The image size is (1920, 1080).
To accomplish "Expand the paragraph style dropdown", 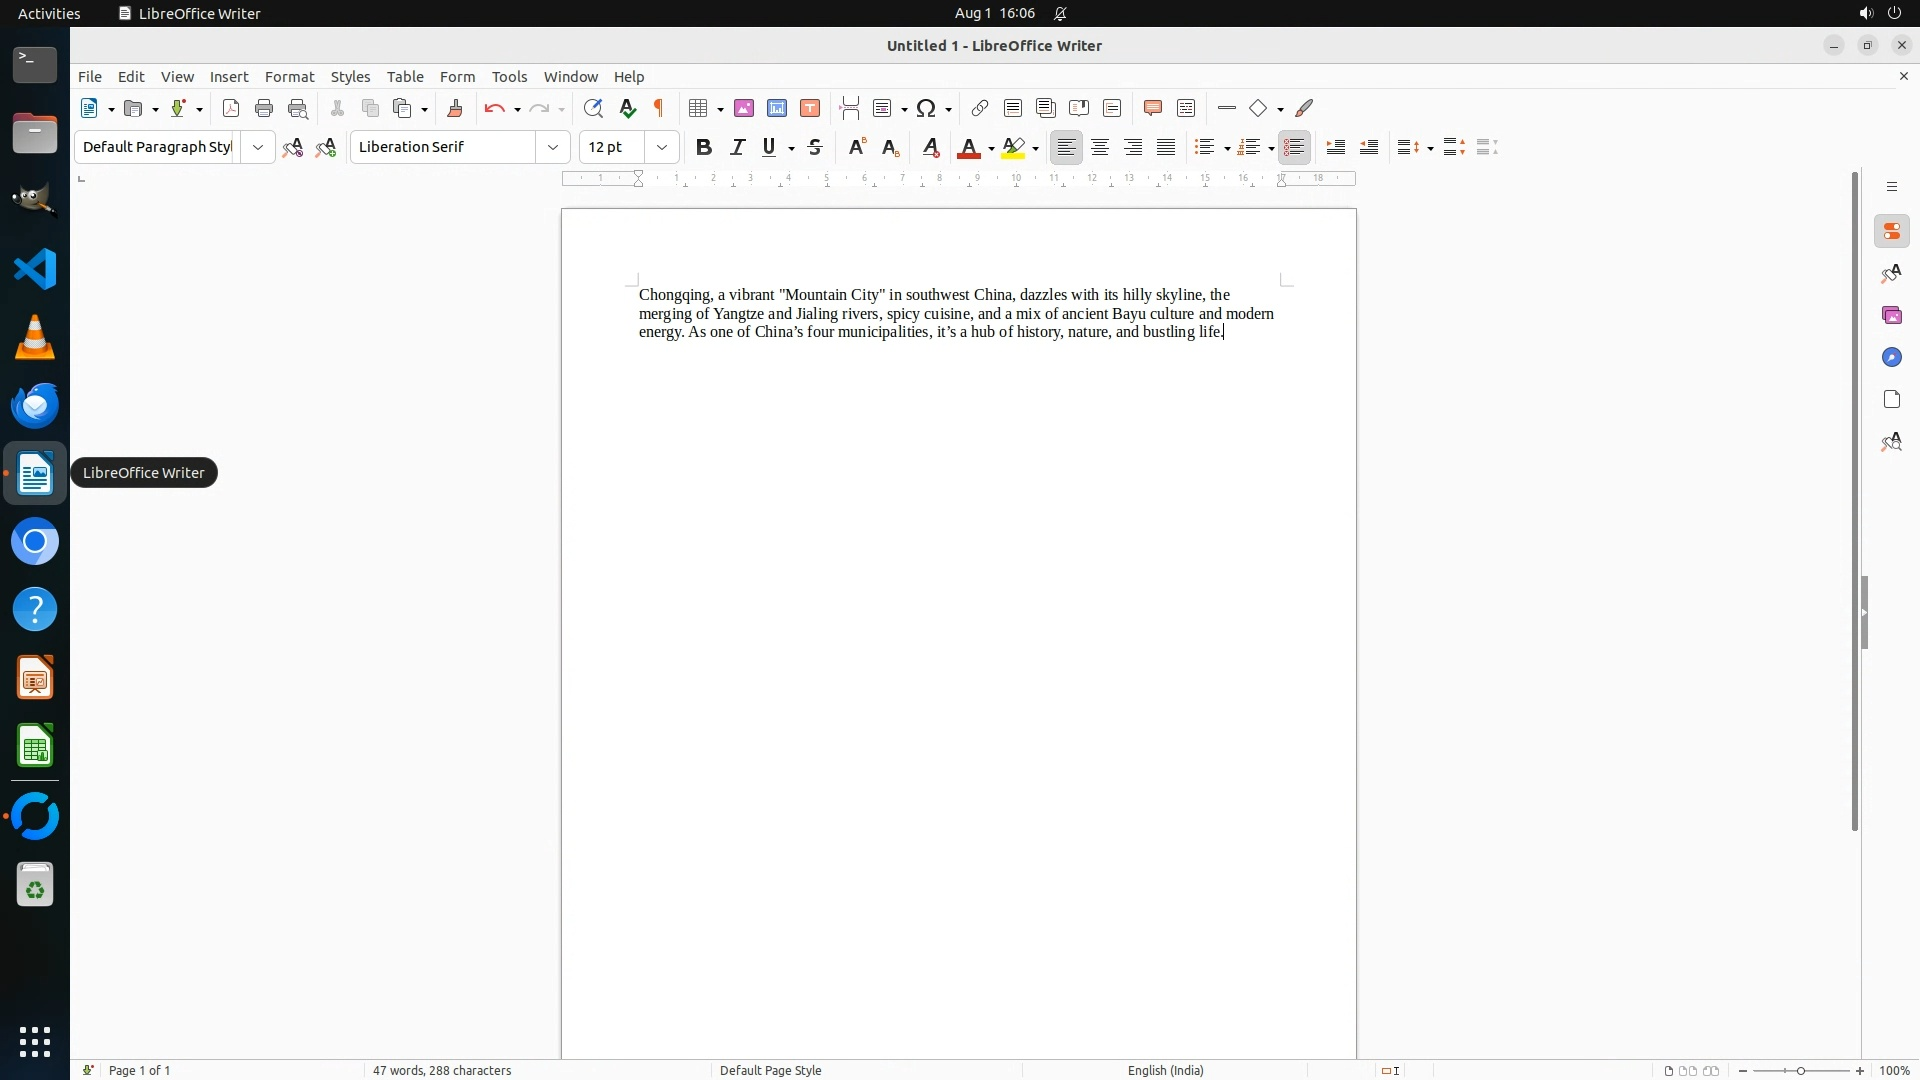I will pyautogui.click(x=258, y=148).
